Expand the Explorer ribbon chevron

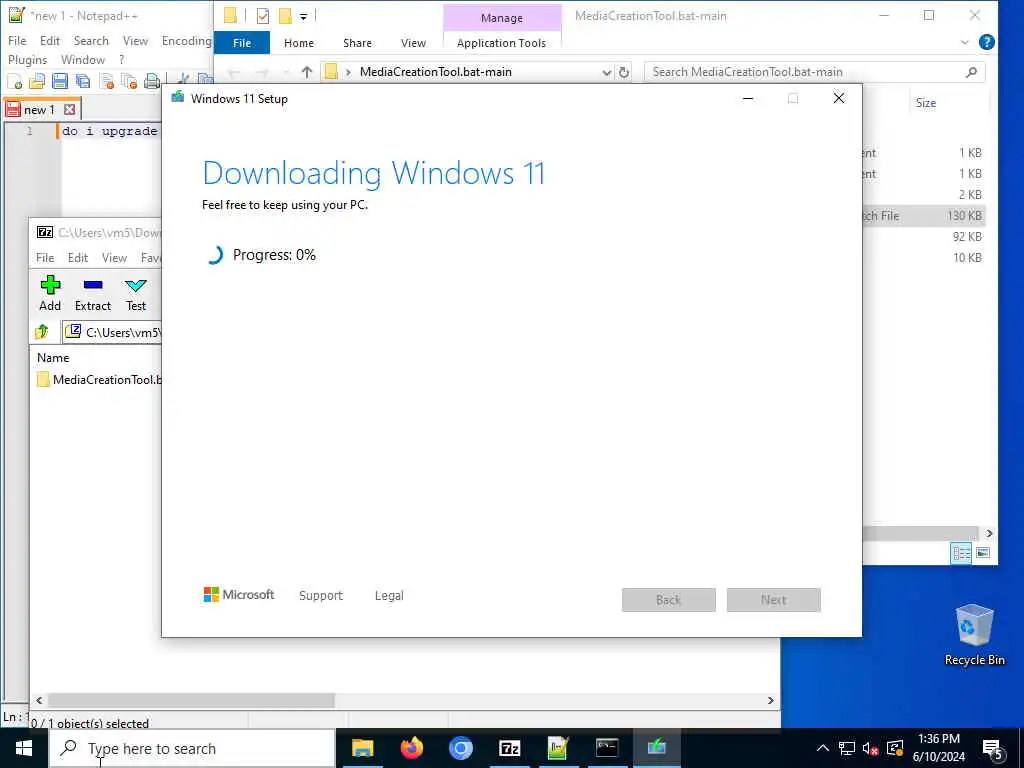[965, 42]
